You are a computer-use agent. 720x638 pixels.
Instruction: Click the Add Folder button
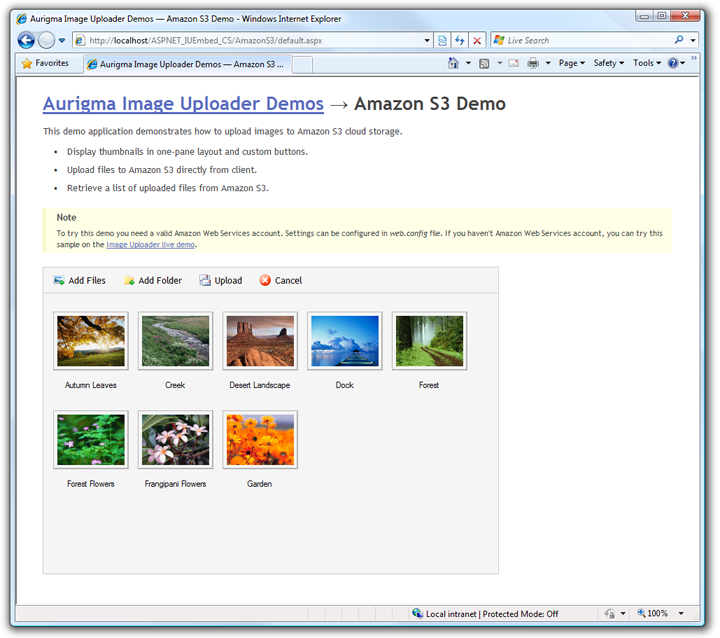point(152,281)
